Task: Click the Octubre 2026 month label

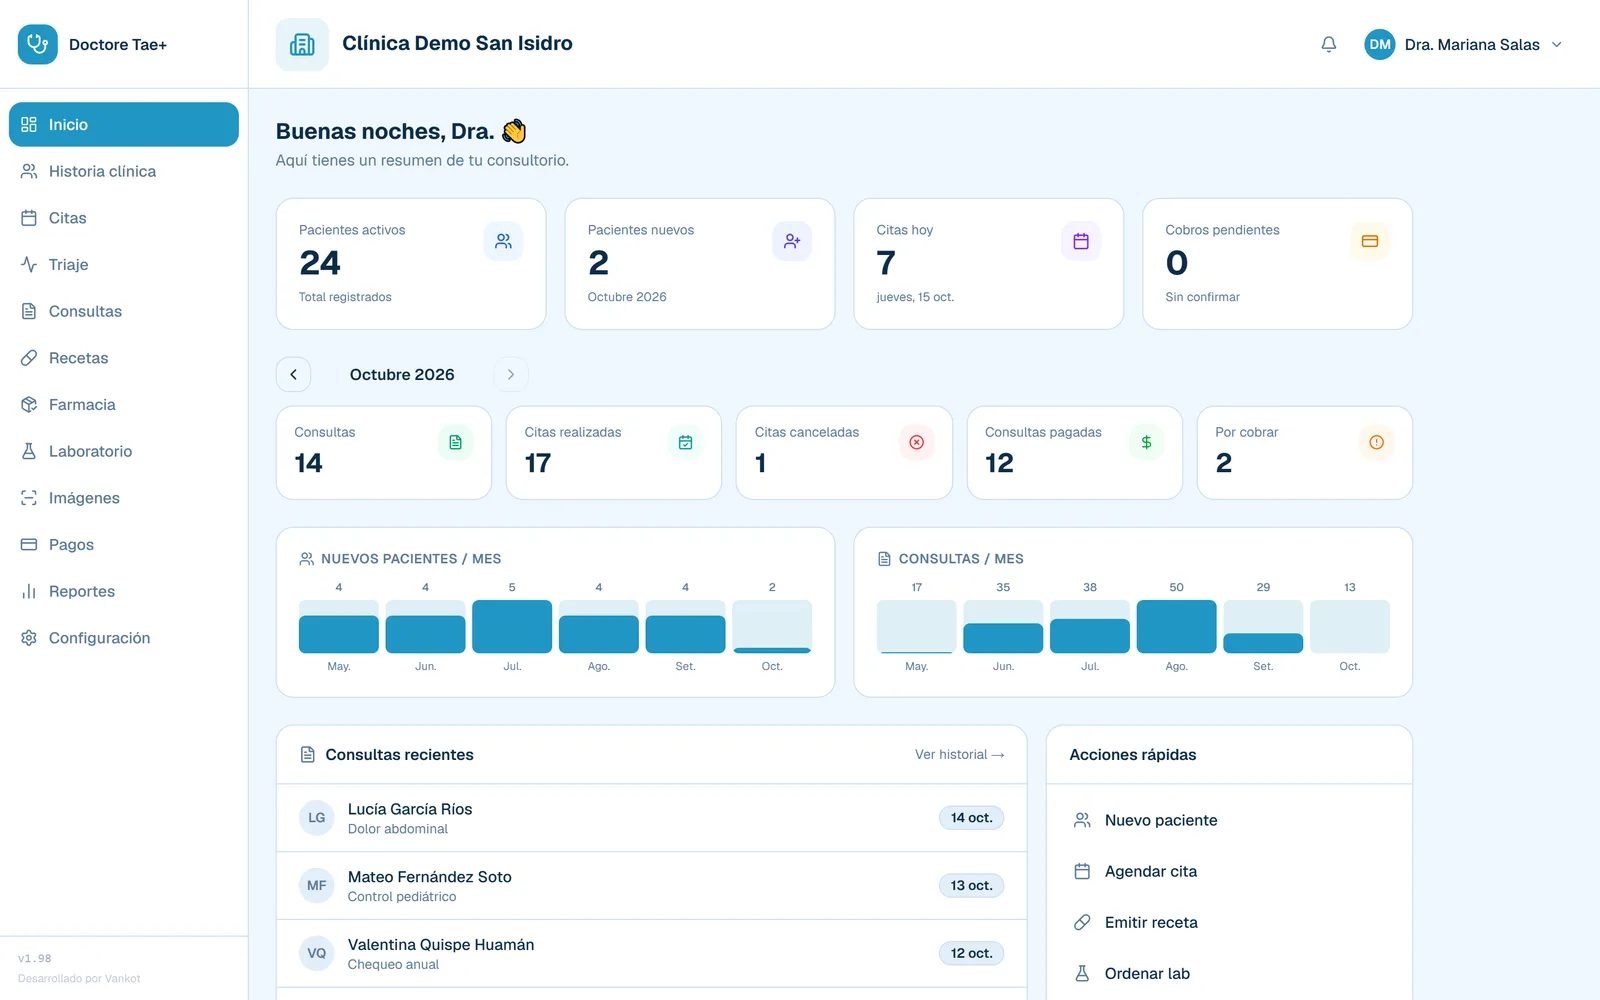Action: coord(402,374)
